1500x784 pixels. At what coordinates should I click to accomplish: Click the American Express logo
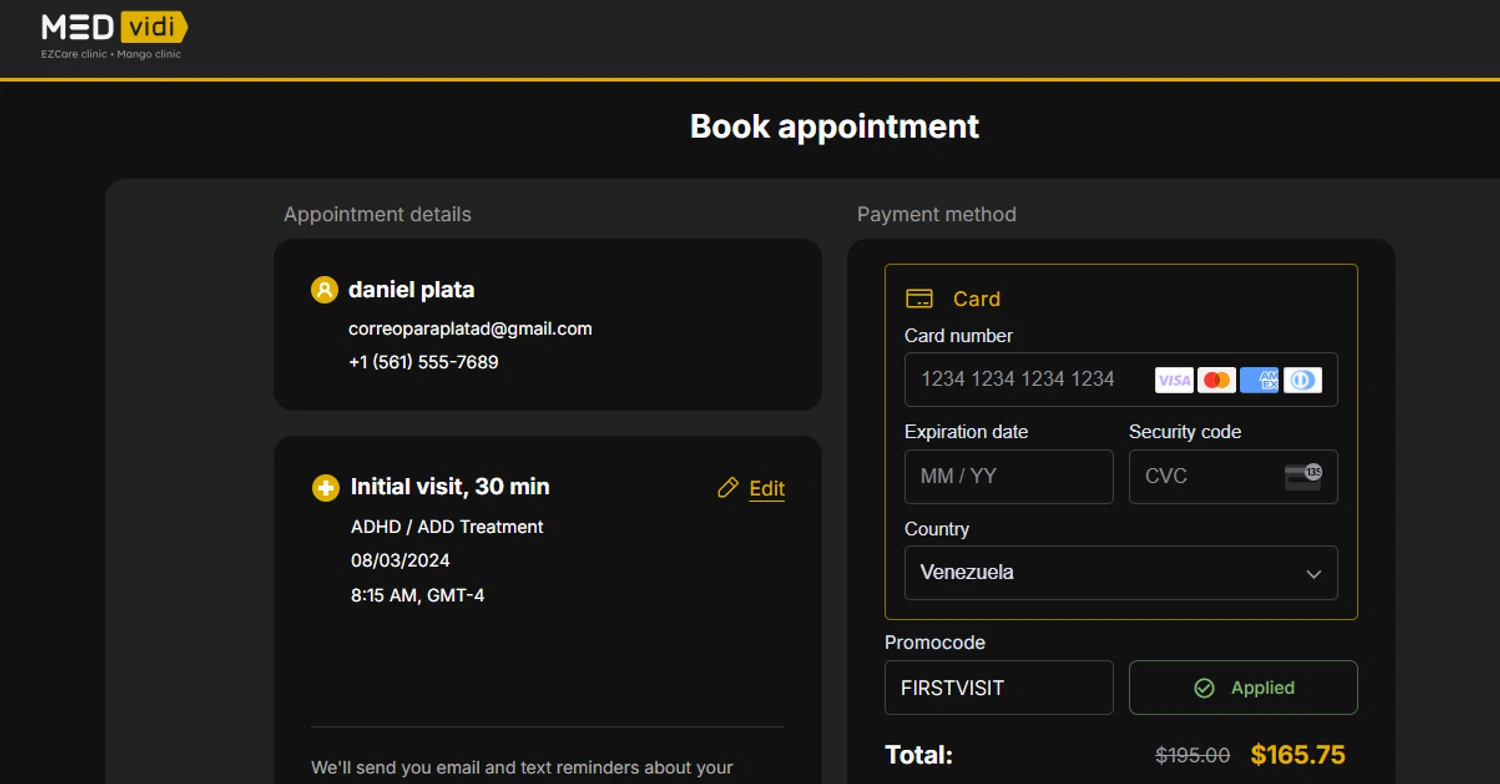[x=1260, y=380]
